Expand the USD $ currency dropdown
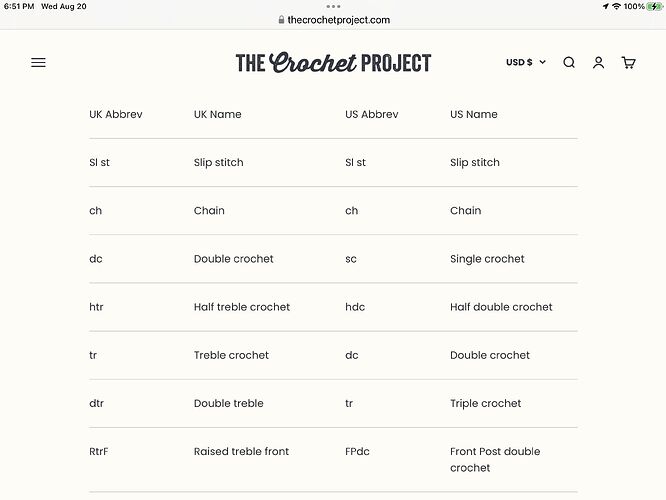The image size is (666, 500). (526, 62)
